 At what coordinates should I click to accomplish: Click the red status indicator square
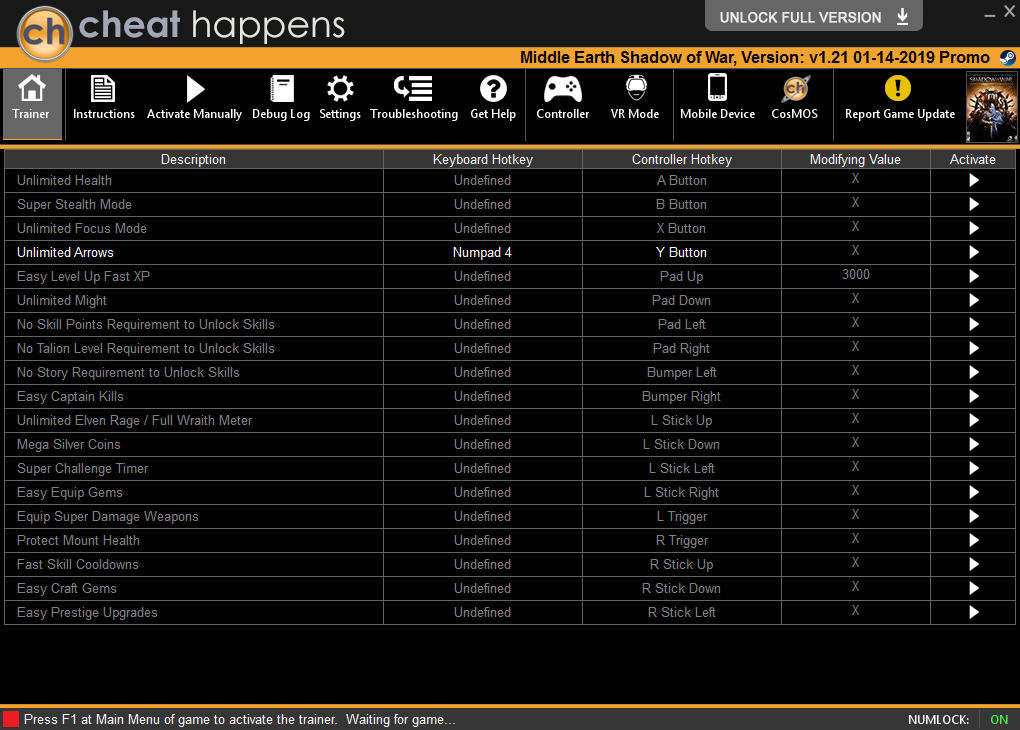11,720
